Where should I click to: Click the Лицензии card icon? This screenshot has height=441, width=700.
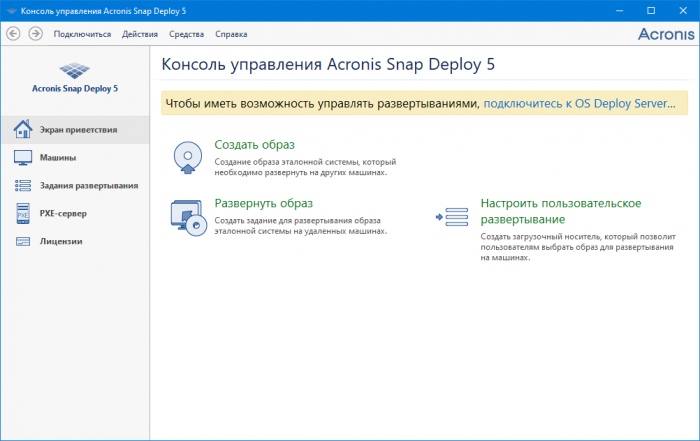point(22,241)
